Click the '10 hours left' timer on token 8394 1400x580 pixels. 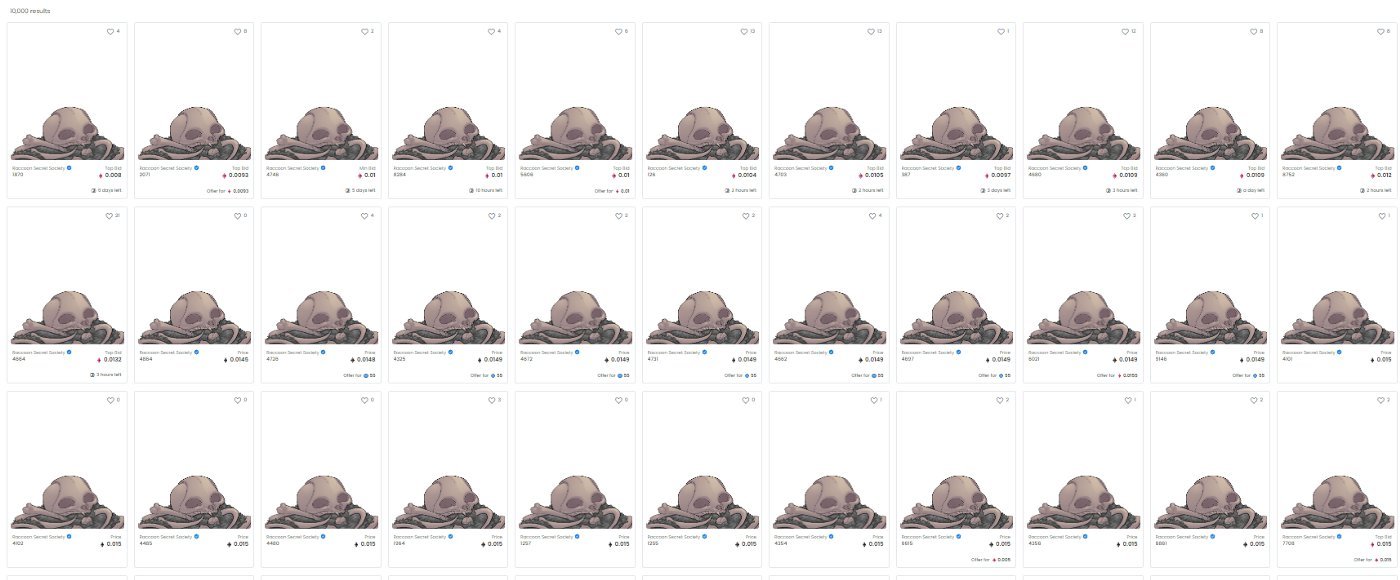pos(486,190)
